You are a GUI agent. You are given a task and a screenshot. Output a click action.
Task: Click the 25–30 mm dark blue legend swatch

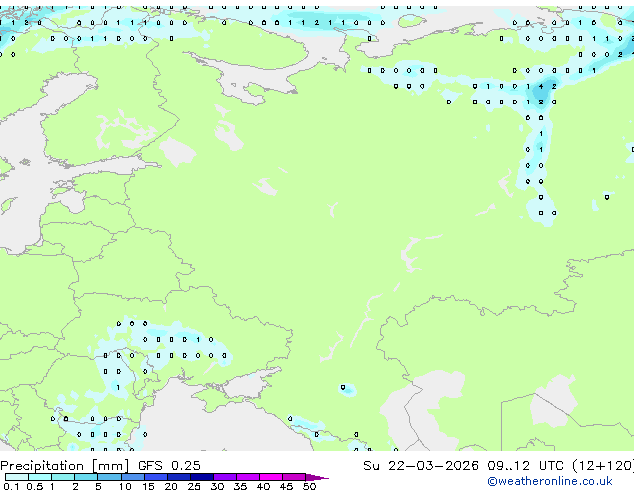tap(201, 477)
